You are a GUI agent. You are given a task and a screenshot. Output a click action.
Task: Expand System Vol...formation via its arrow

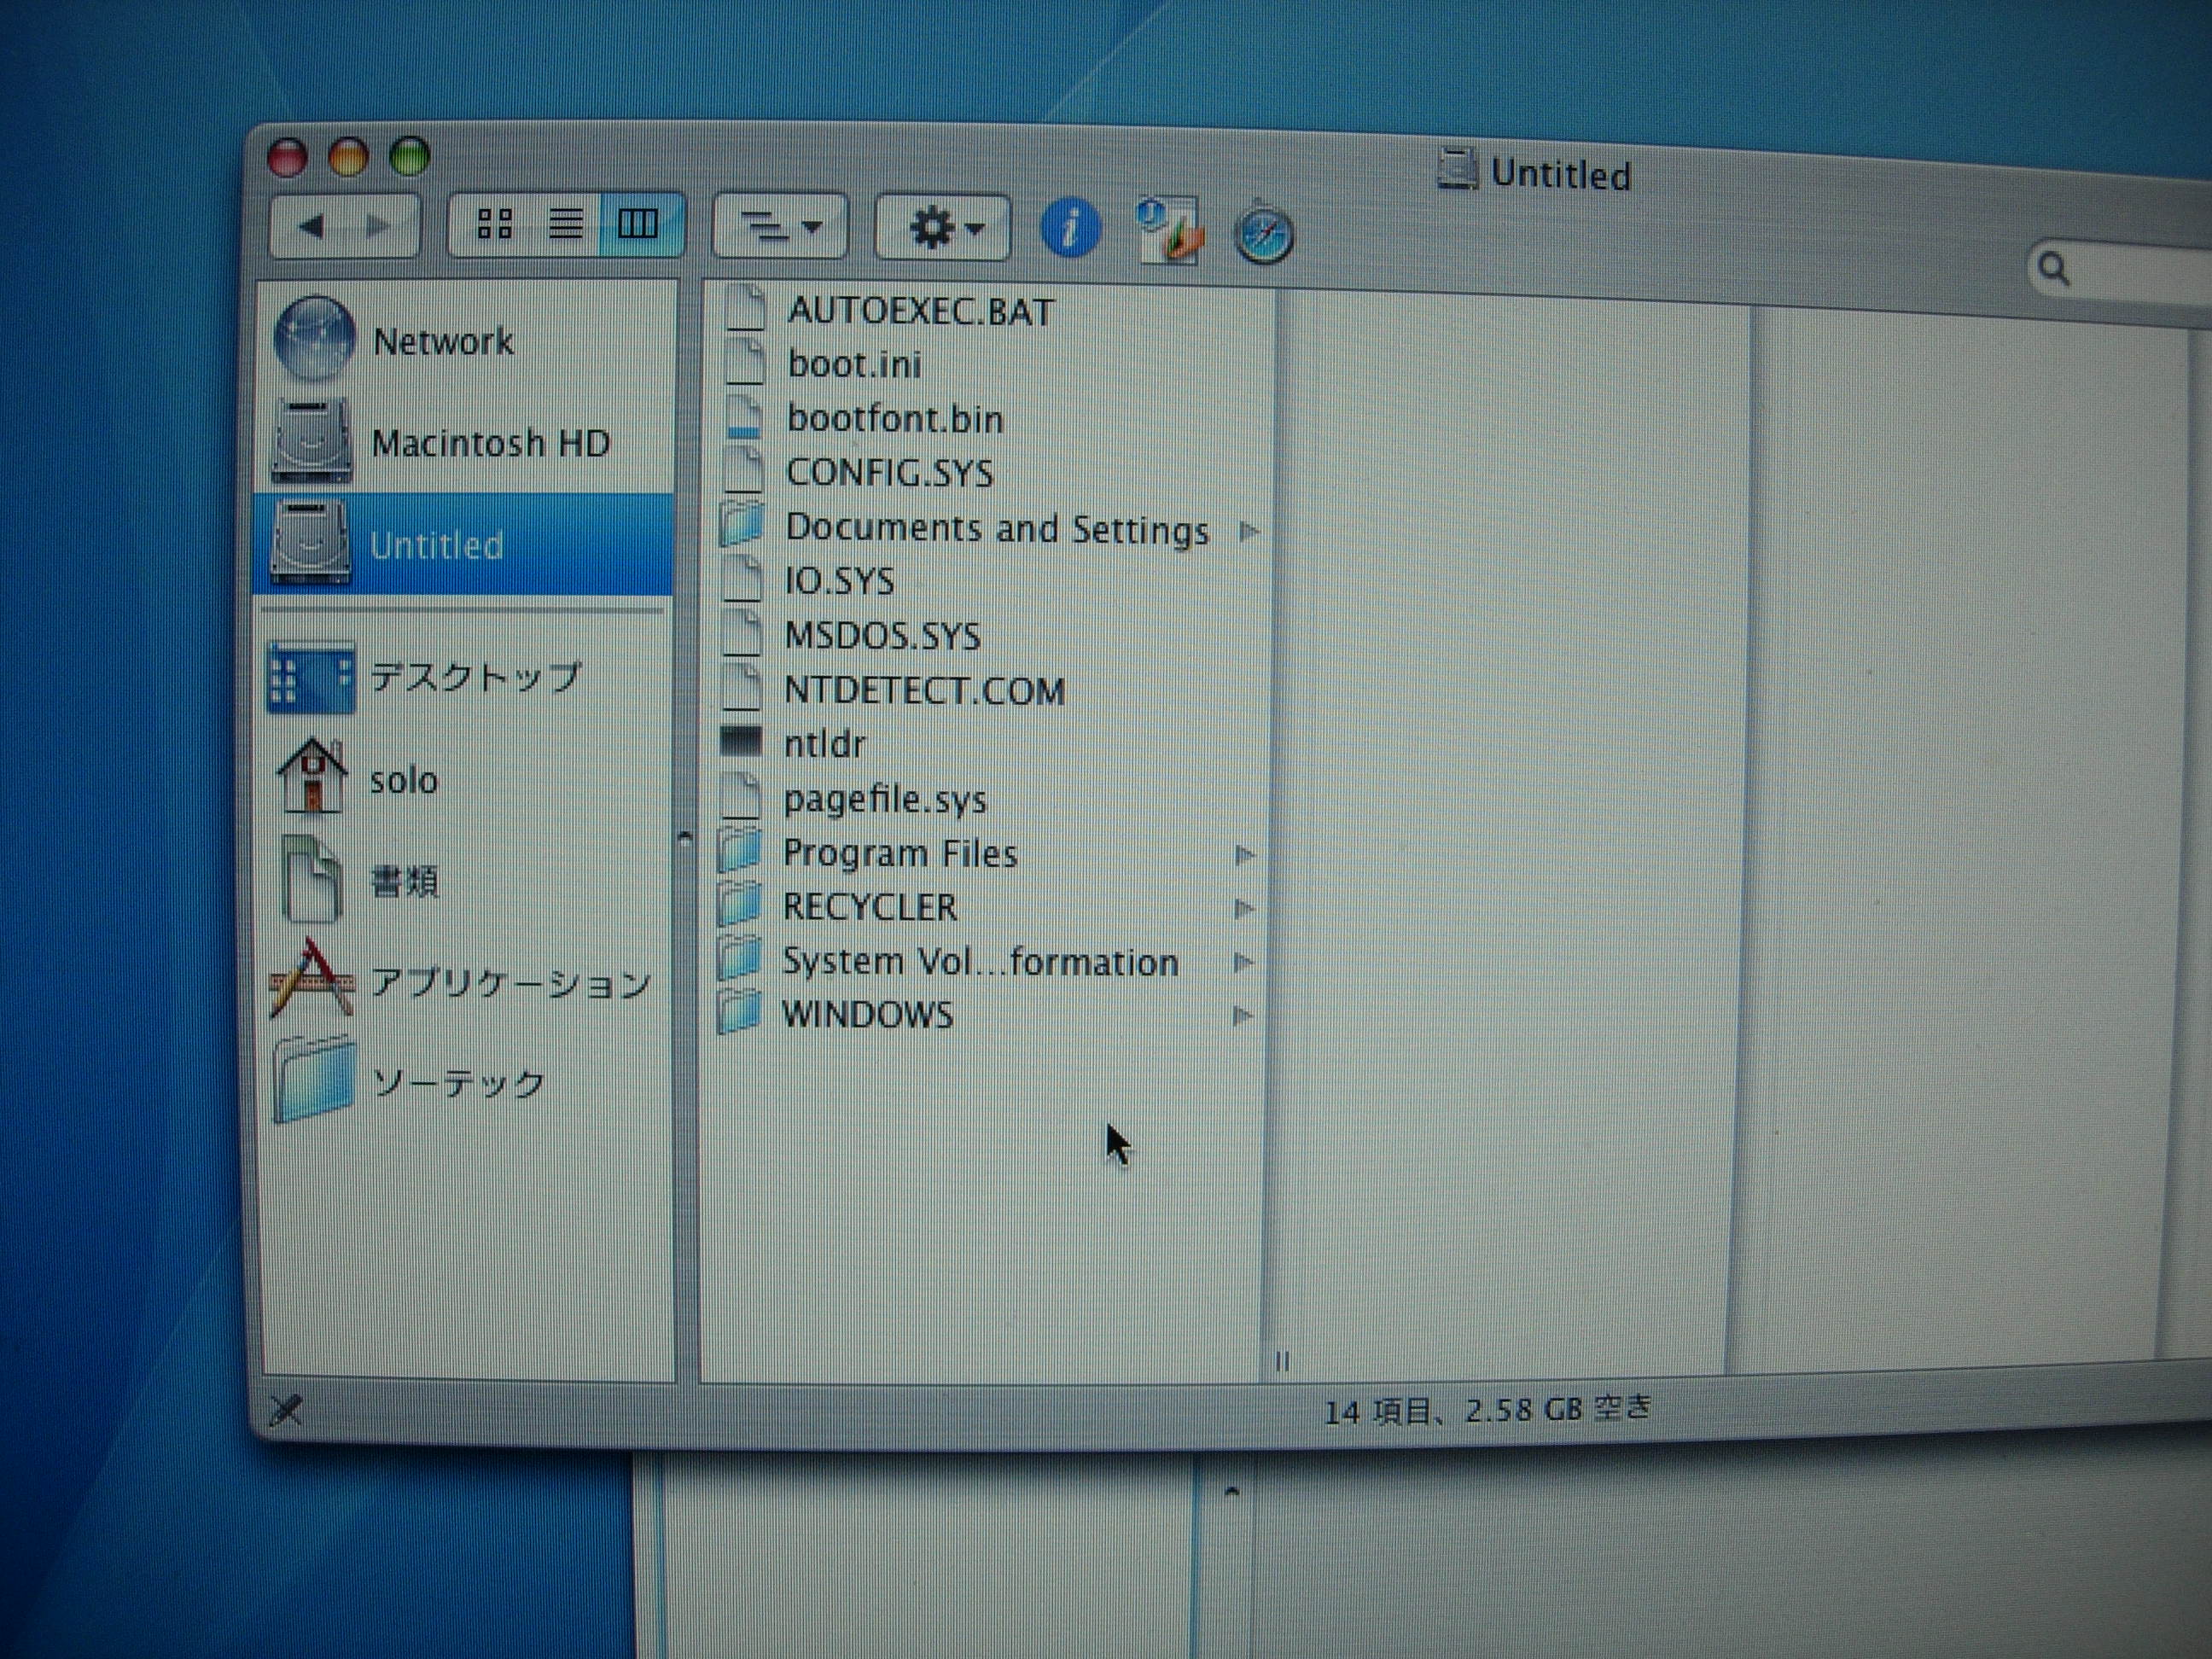point(1243,962)
